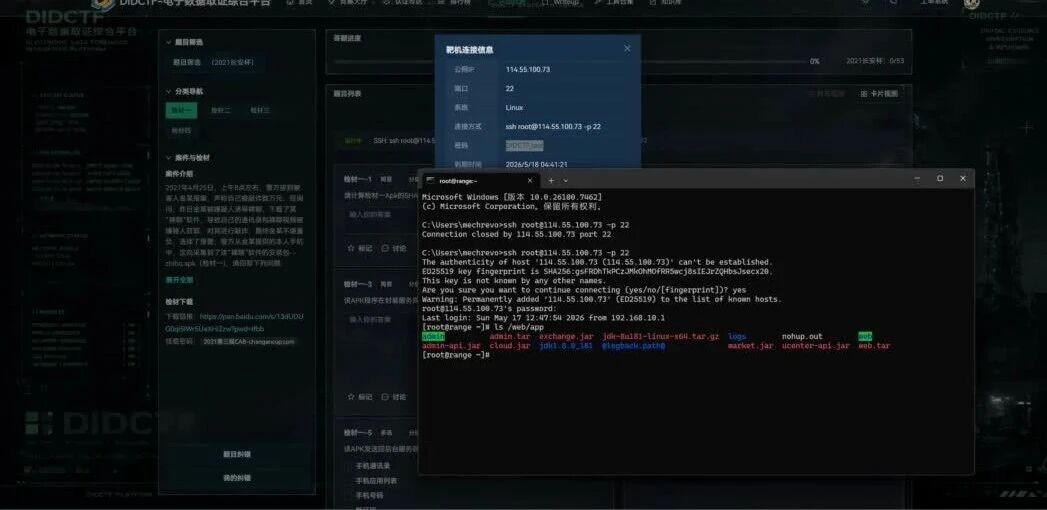Select the 检材三 category tab
Viewport: 1047px width, 510px height.
tap(260, 111)
